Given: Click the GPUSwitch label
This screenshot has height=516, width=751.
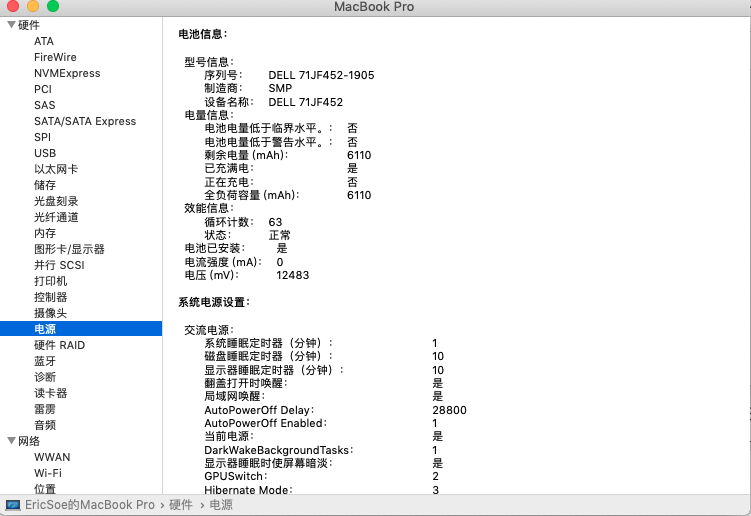Looking at the screenshot, I should 235,476.
